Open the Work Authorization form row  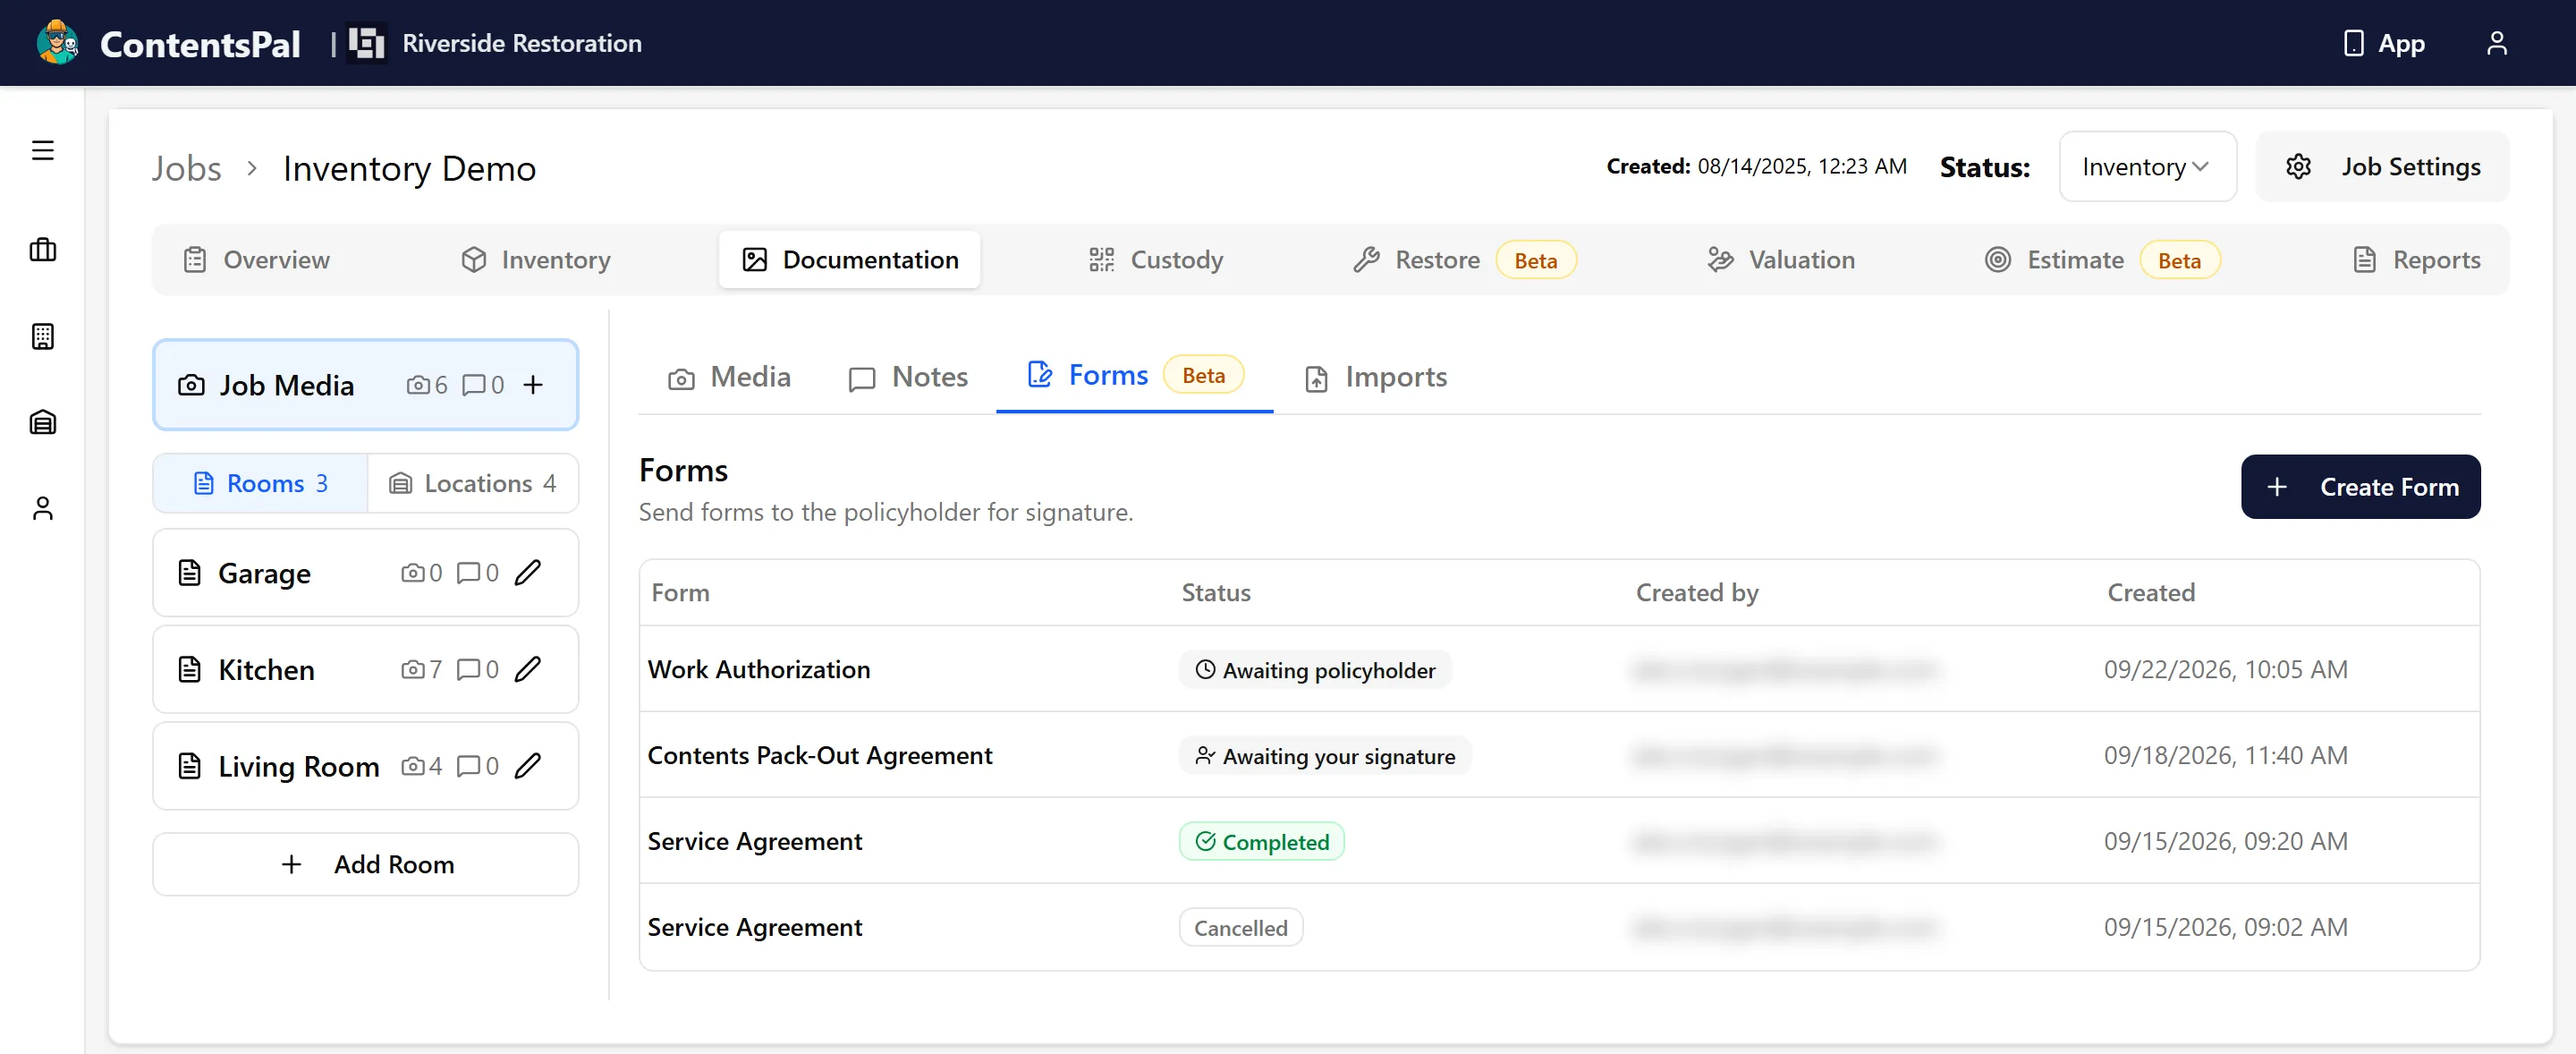coord(1559,669)
